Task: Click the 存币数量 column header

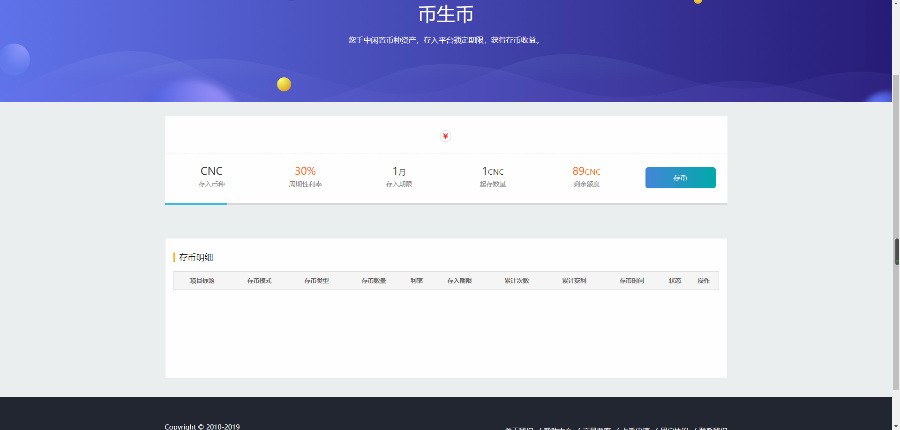Action: pyautogui.click(x=374, y=281)
